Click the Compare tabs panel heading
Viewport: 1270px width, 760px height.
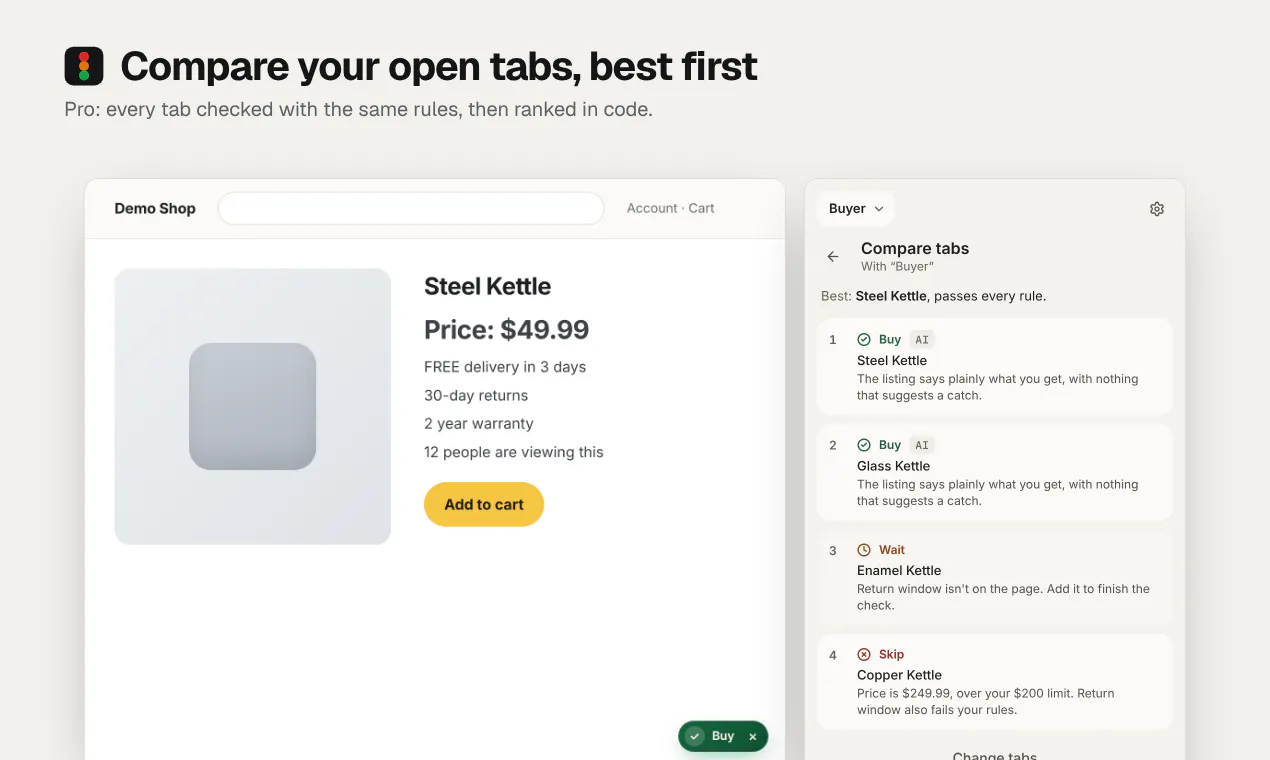915,248
